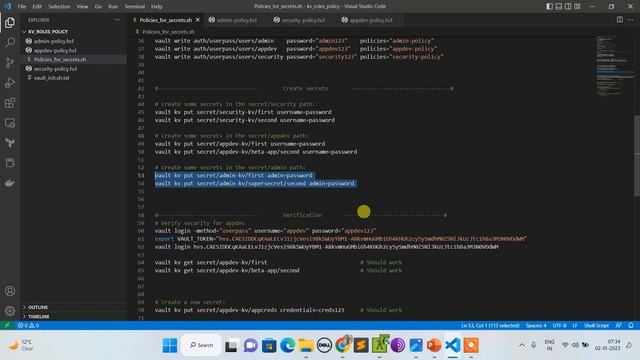The image size is (640, 360).
Task: Open Explorer Views and More Actions ellipsis
Action: pos(117,20)
